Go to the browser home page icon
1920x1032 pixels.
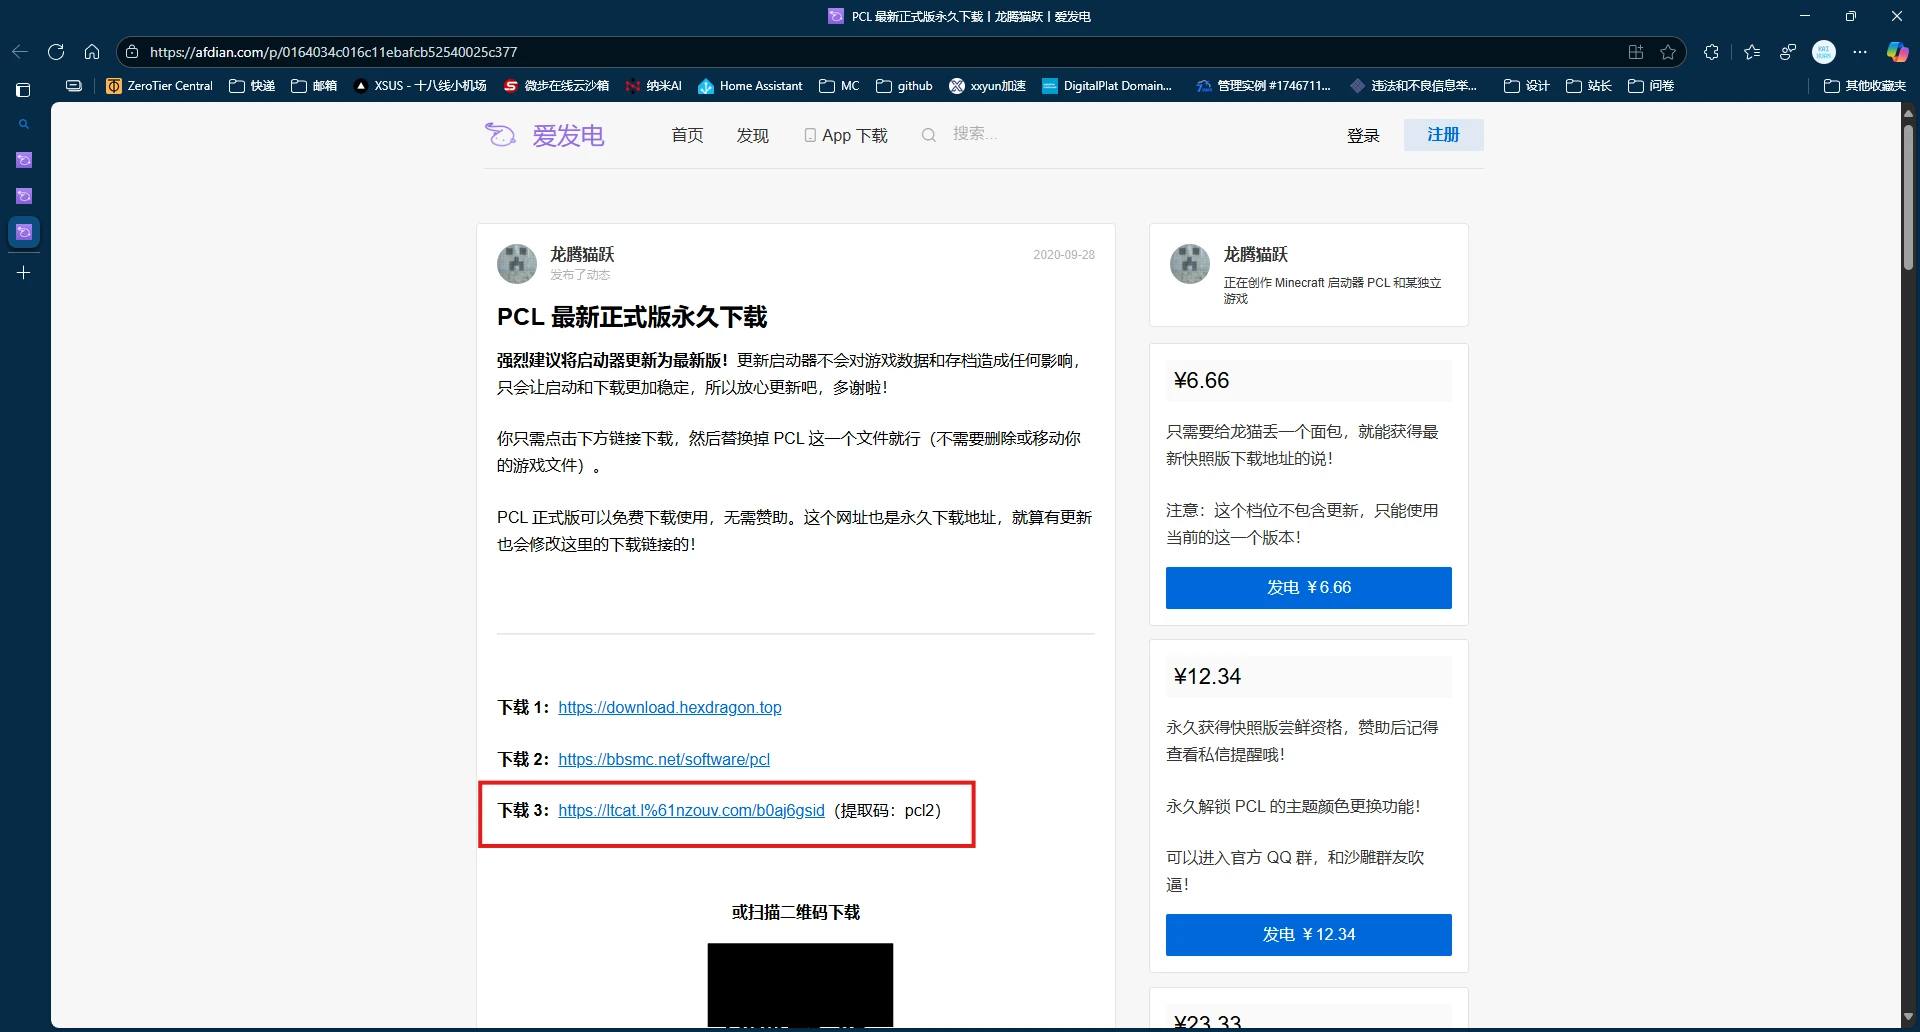tap(92, 52)
